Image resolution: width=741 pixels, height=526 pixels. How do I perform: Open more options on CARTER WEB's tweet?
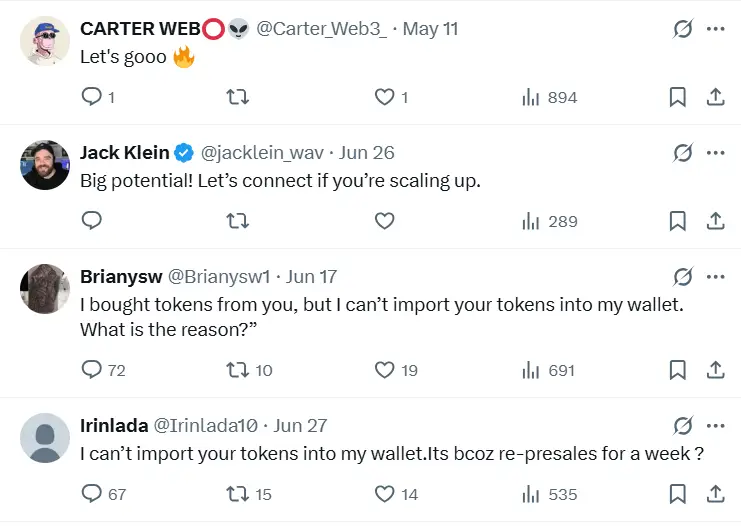click(715, 29)
